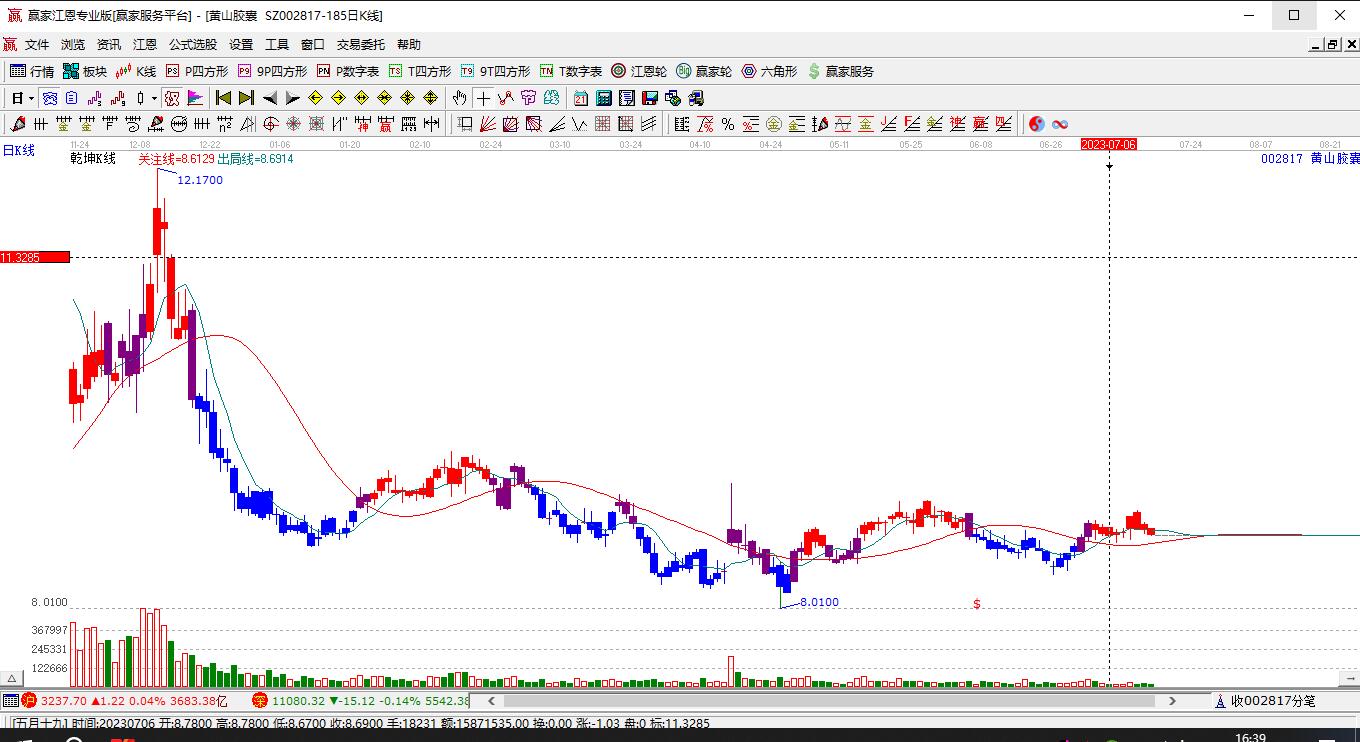Click the 行情 quotes button
1360x742 pixels.
click(x=32, y=71)
